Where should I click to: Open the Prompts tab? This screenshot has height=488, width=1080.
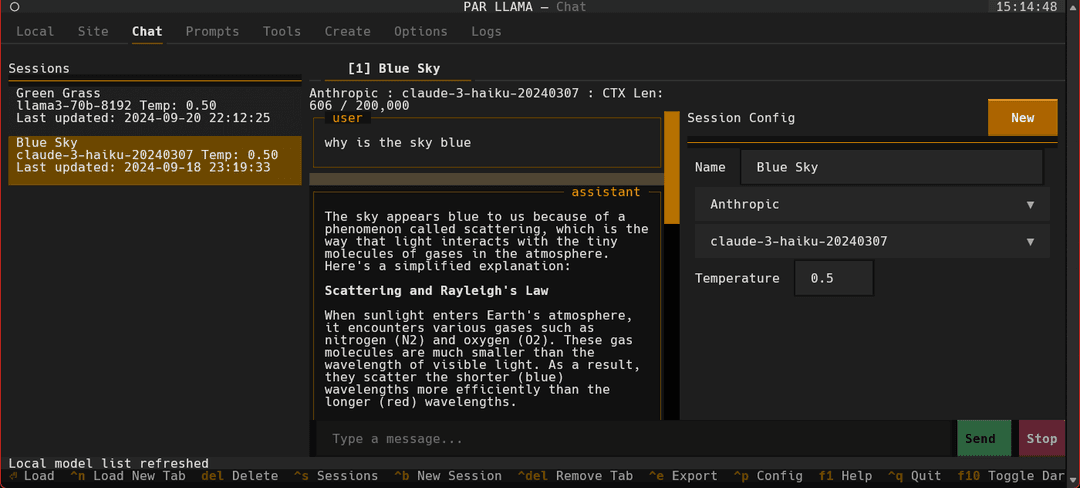pyautogui.click(x=212, y=32)
